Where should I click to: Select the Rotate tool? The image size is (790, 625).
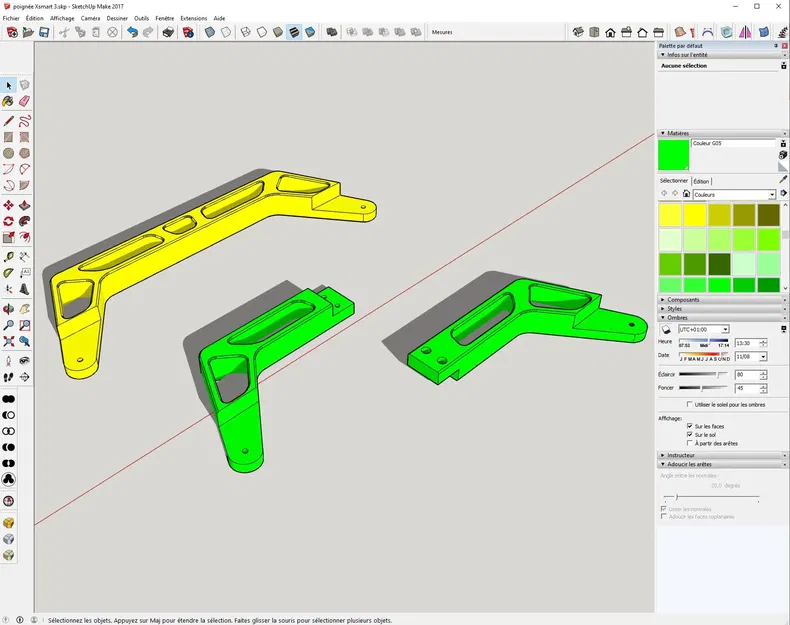9,221
